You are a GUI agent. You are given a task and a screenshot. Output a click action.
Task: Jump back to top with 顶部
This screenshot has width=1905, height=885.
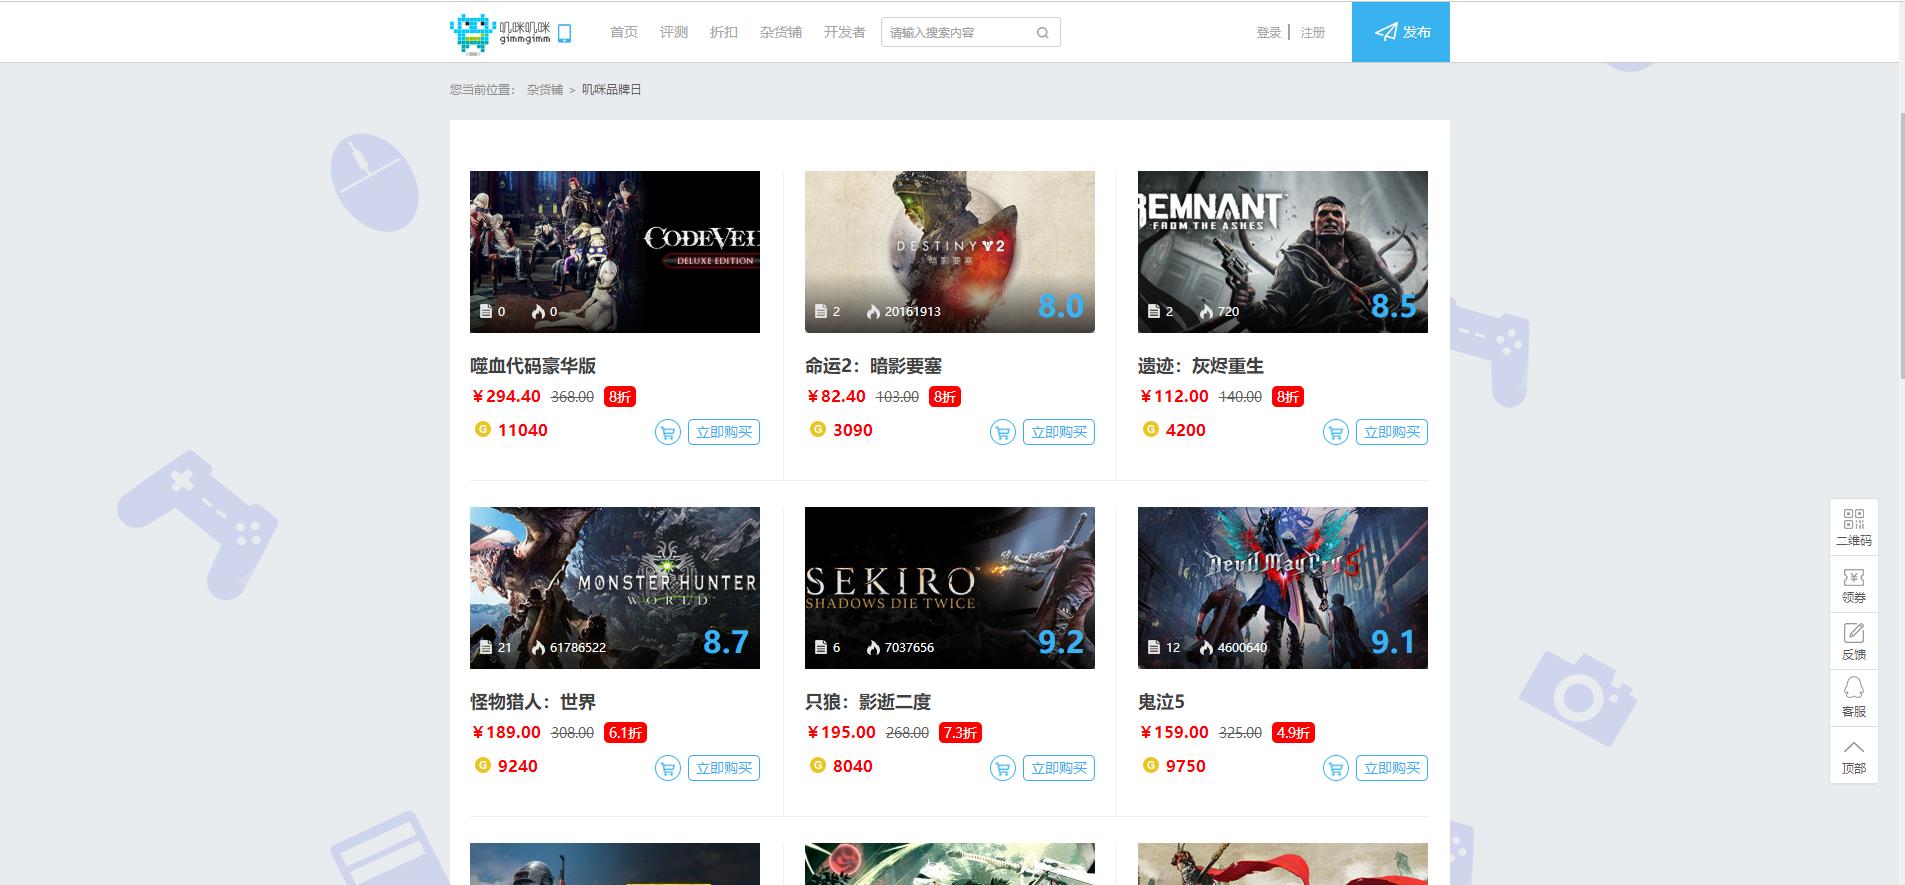coord(1854,755)
